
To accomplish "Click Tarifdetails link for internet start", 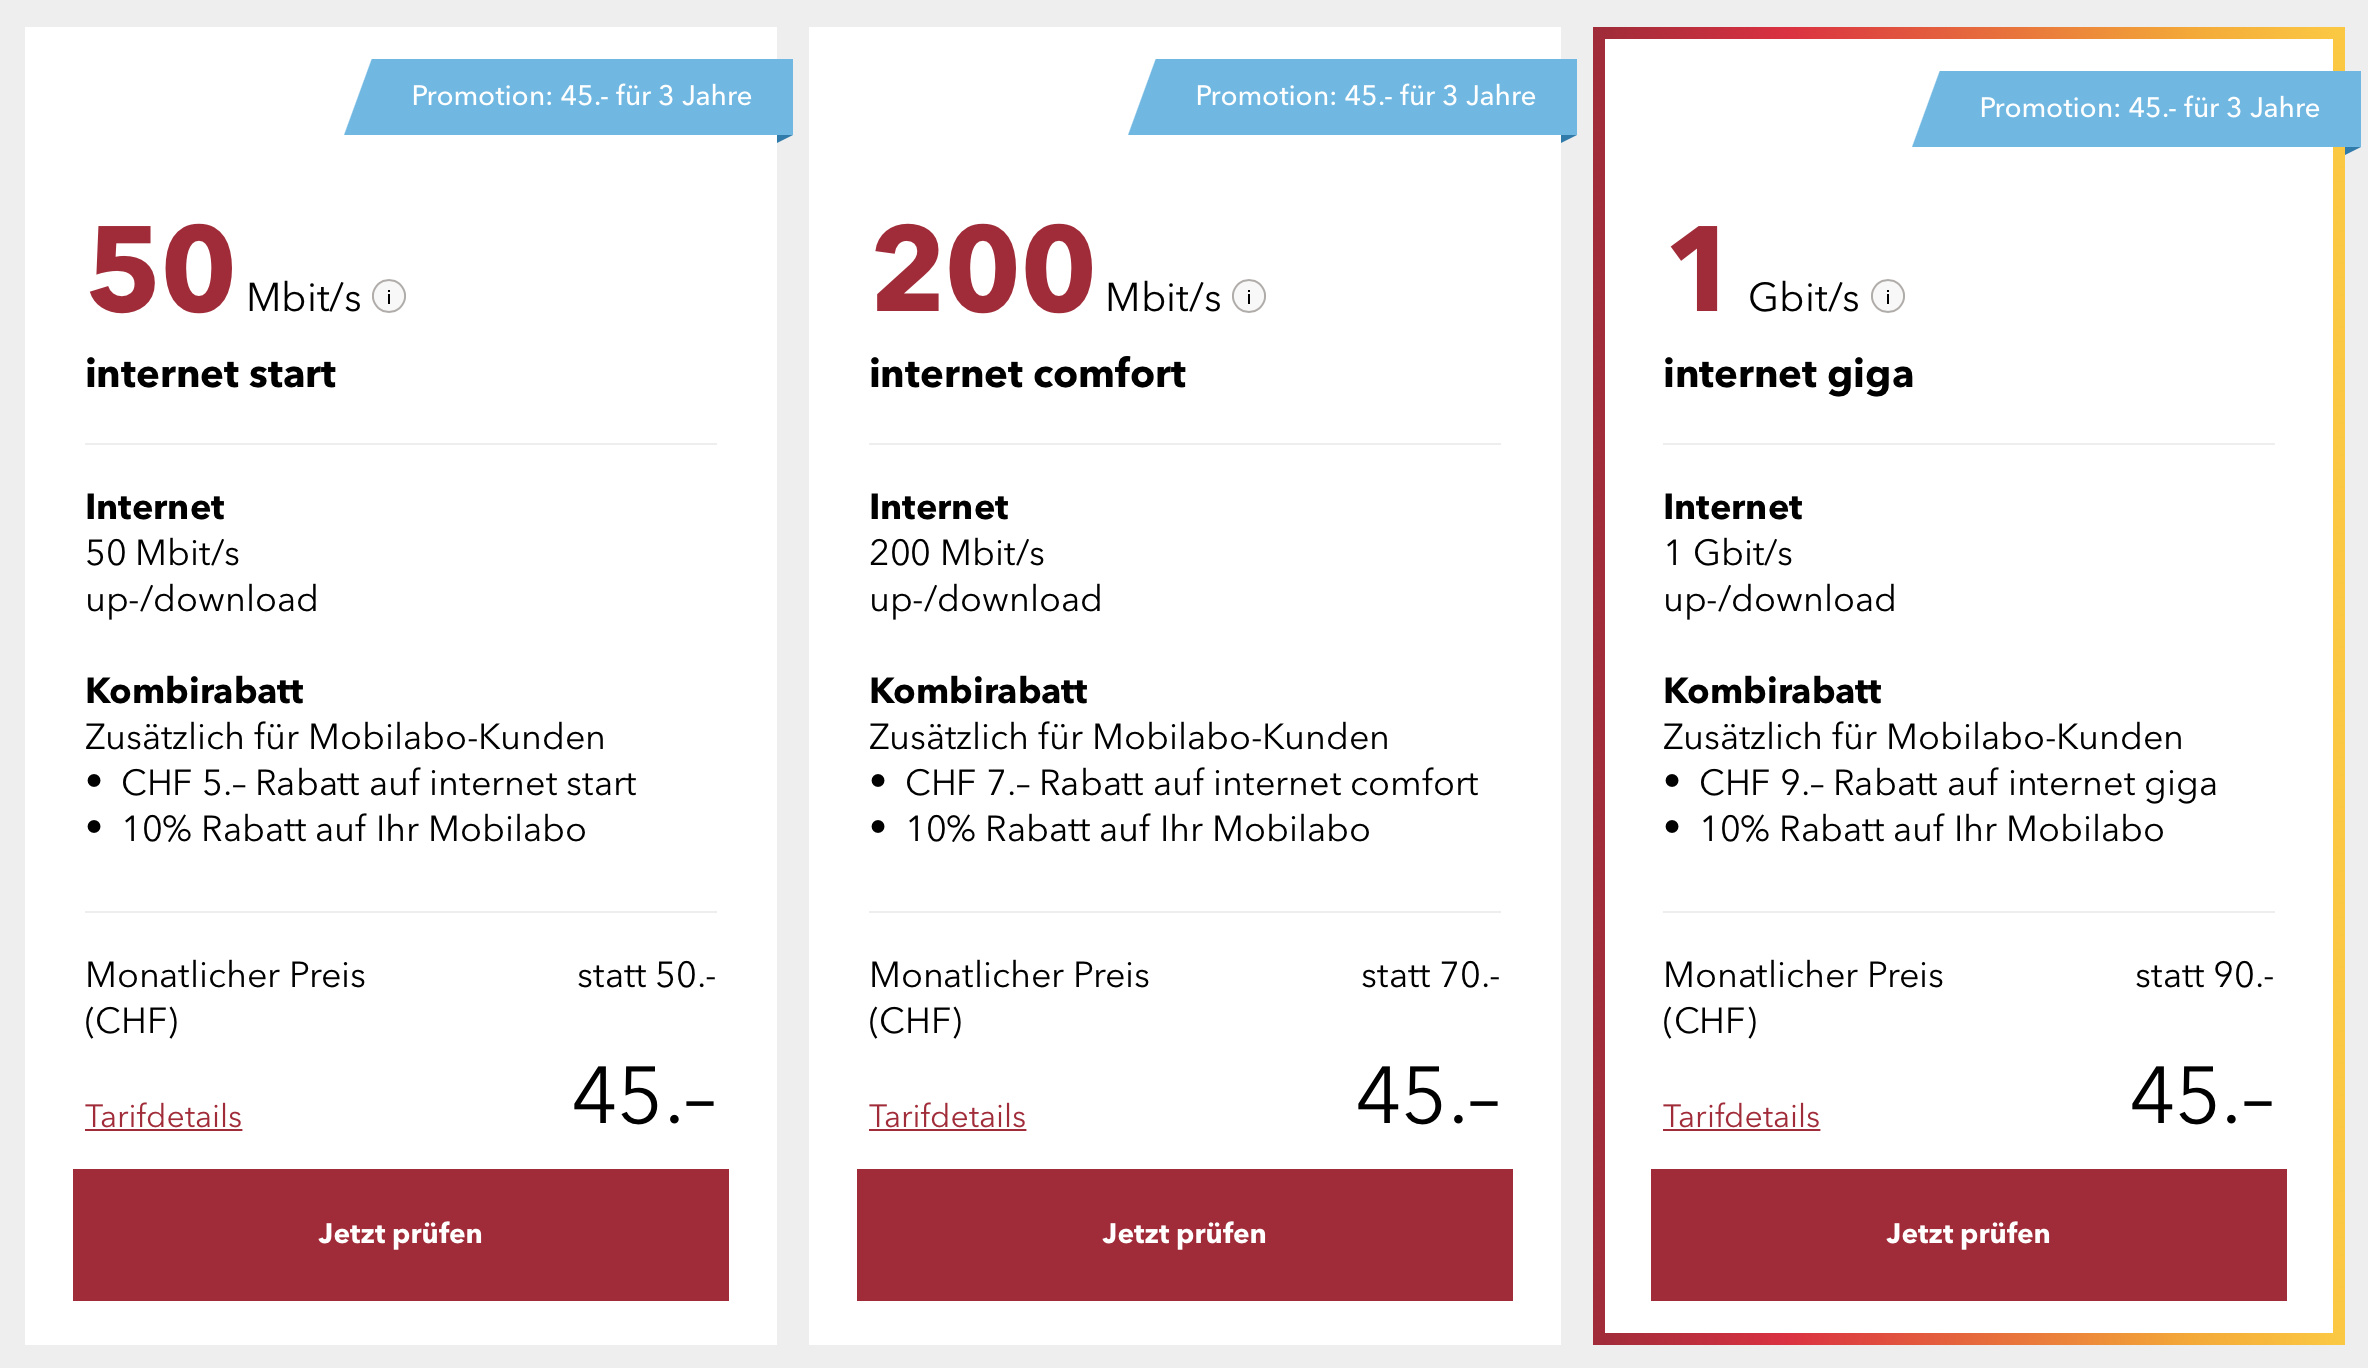I will (x=163, y=1116).
